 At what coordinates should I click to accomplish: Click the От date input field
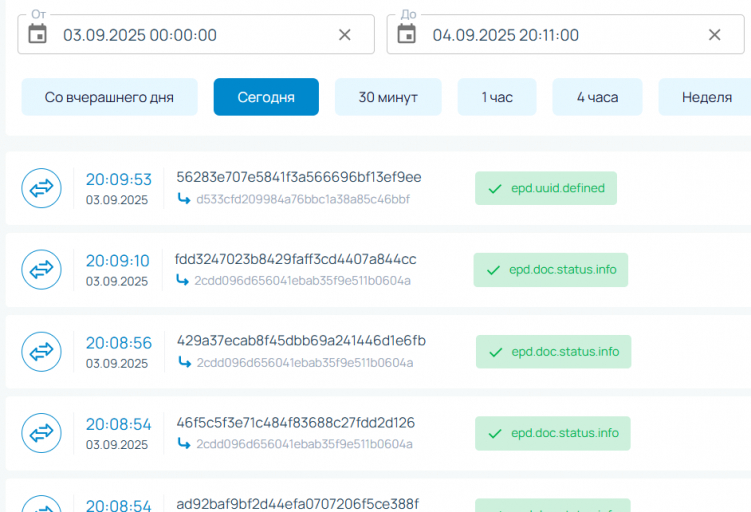196,34
